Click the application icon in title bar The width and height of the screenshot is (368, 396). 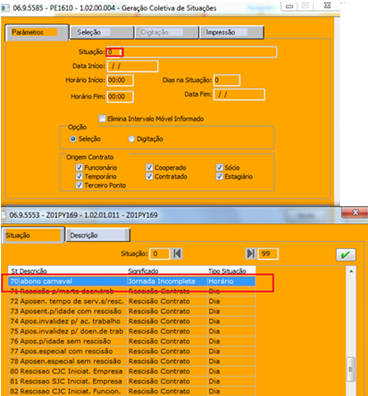(x=5, y=8)
